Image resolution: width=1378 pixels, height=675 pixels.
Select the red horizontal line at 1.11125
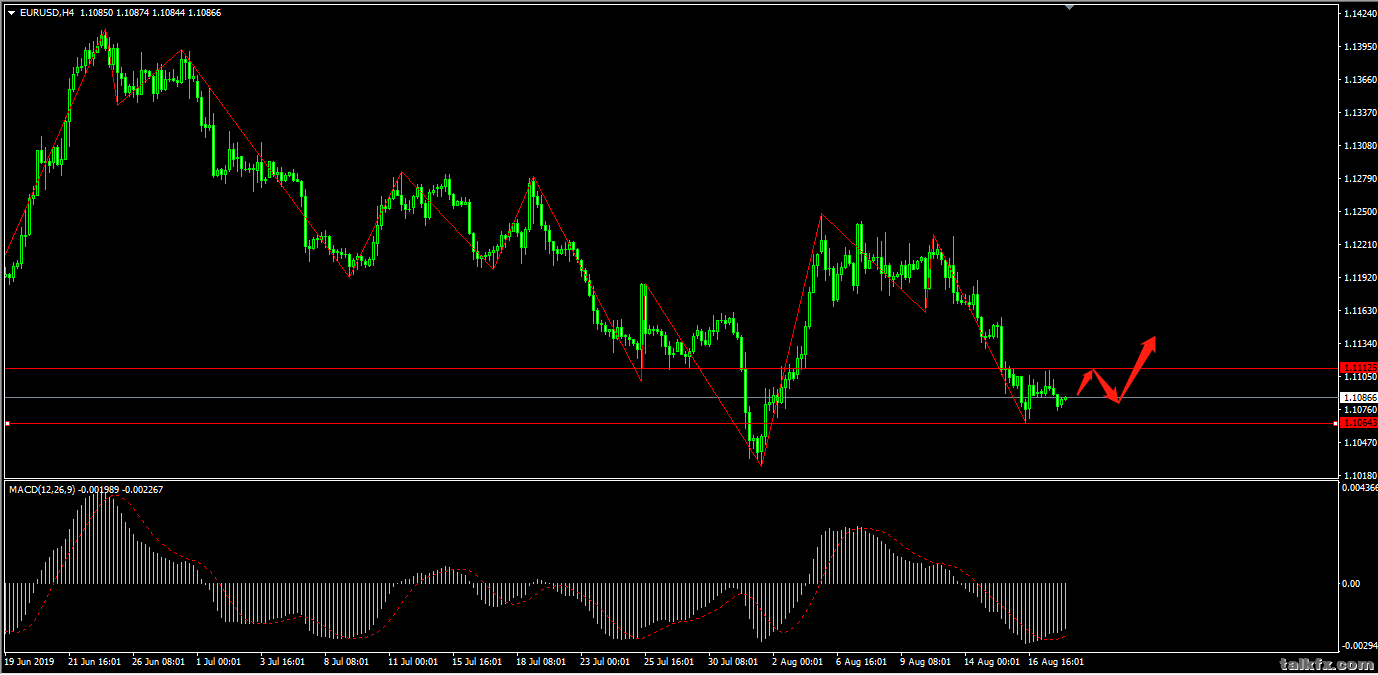[x=600, y=368]
